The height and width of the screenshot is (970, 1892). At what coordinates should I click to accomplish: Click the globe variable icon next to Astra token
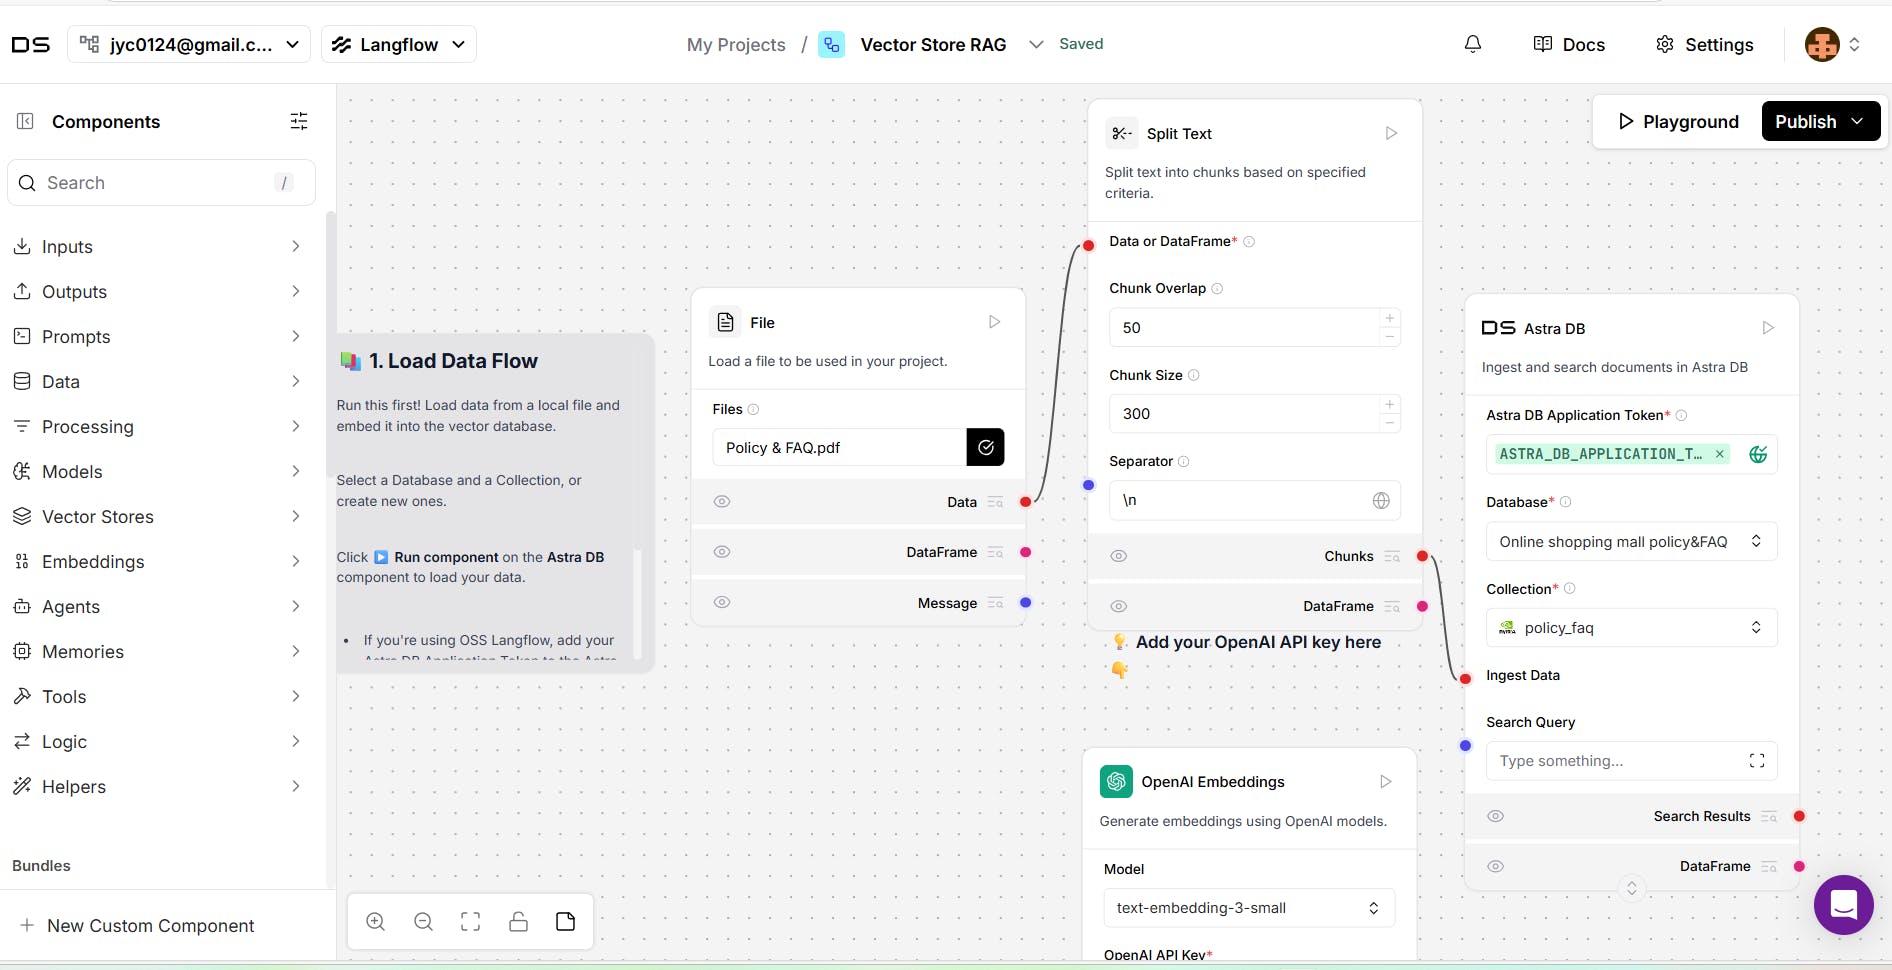pyautogui.click(x=1757, y=454)
